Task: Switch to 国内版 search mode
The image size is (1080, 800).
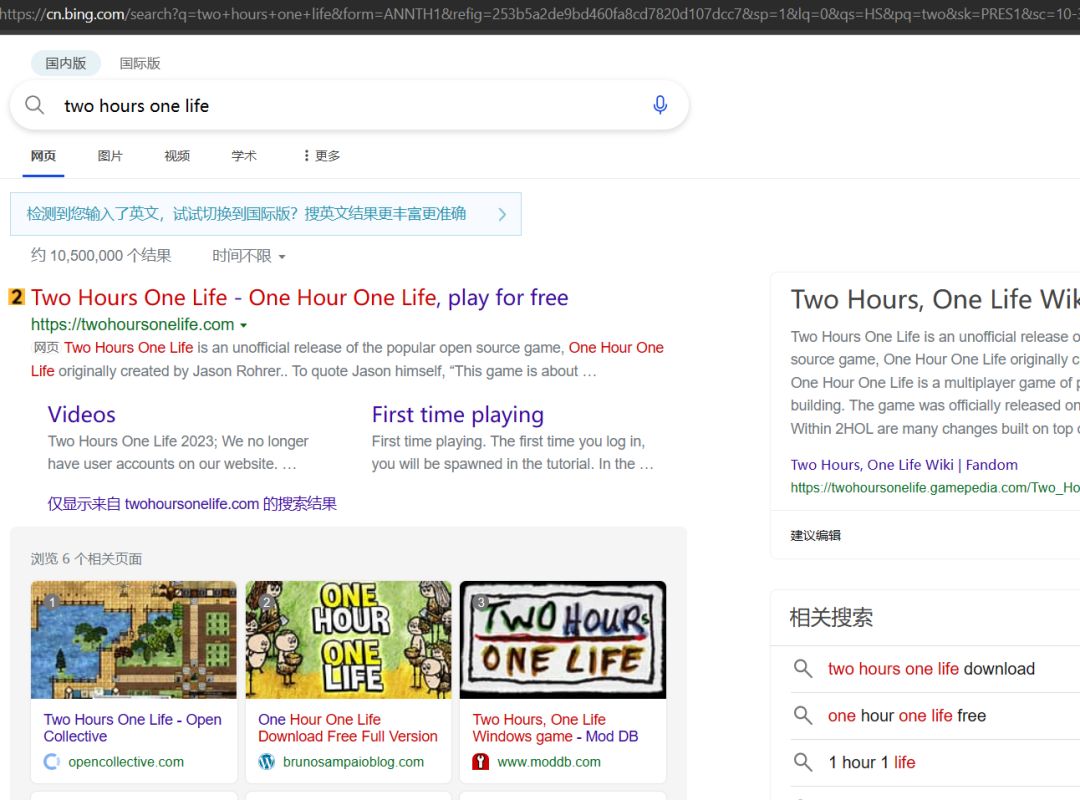Action: [66, 63]
